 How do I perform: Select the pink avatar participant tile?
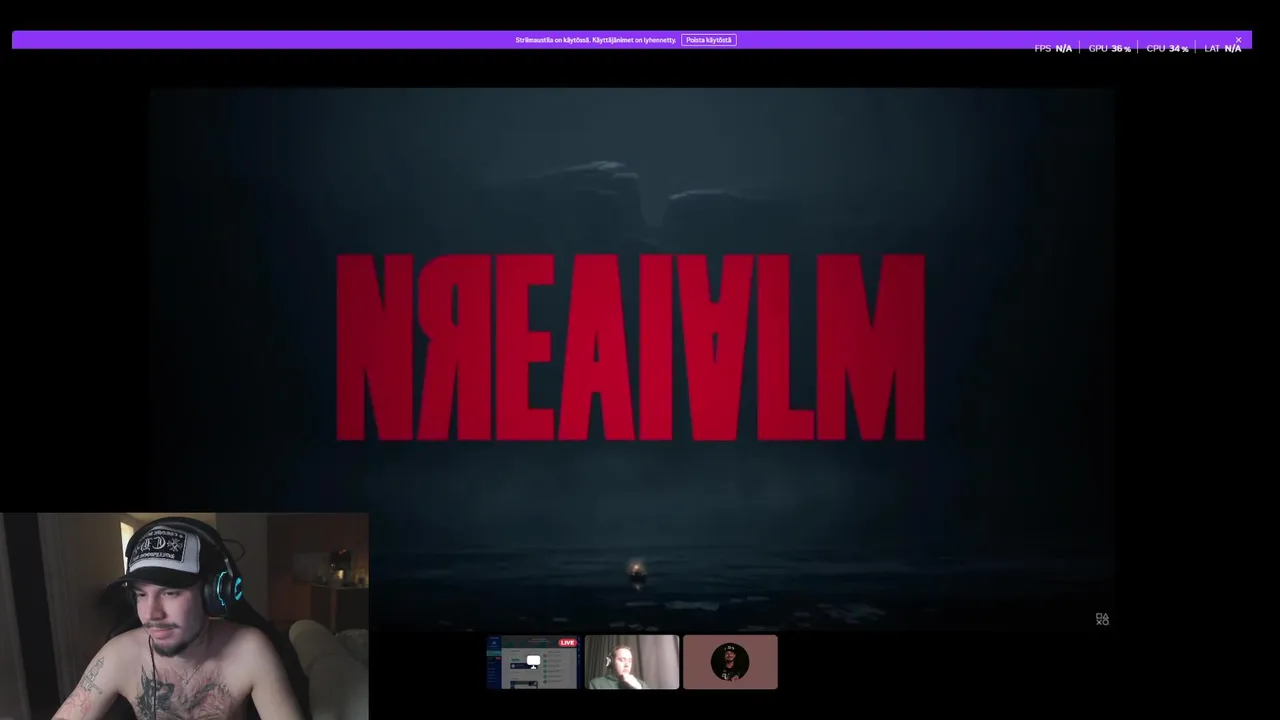click(x=730, y=662)
